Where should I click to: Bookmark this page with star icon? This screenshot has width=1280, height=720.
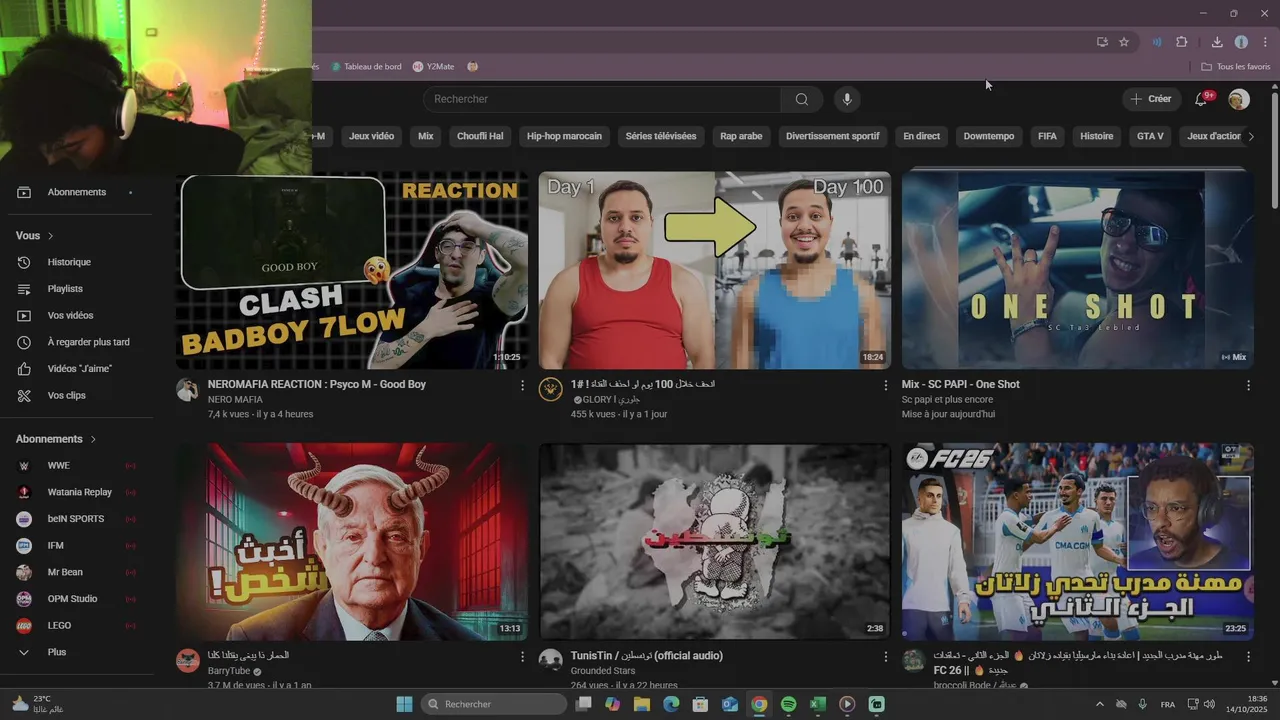pos(1124,42)
